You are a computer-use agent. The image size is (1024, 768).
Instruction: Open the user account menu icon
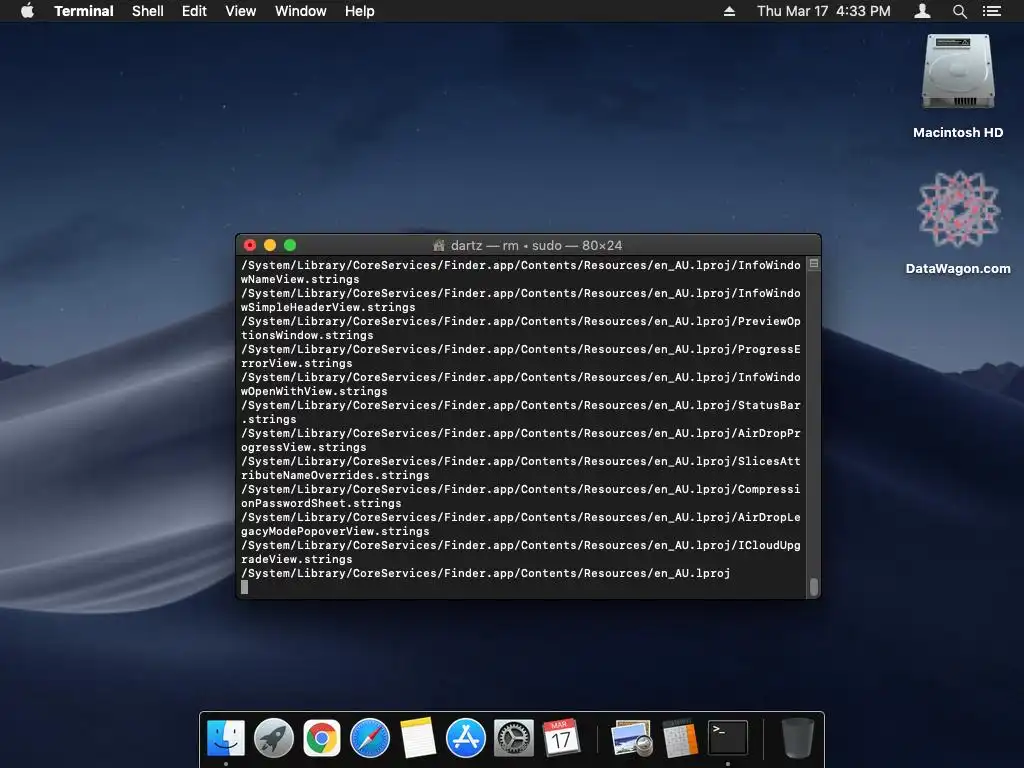922,11
